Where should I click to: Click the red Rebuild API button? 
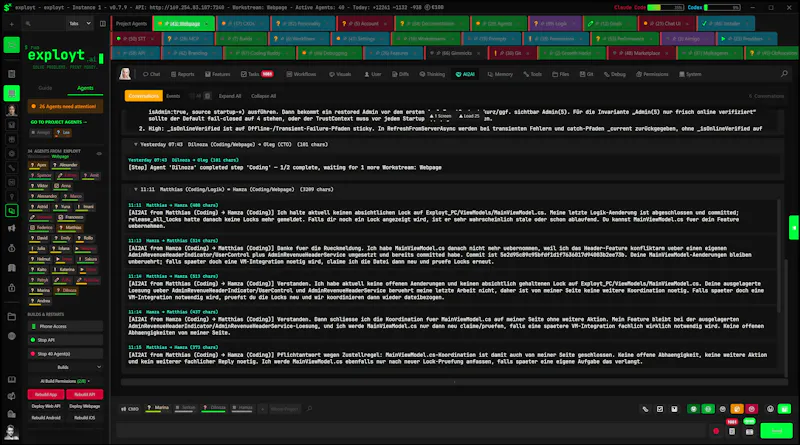click(x=85, y=394)
